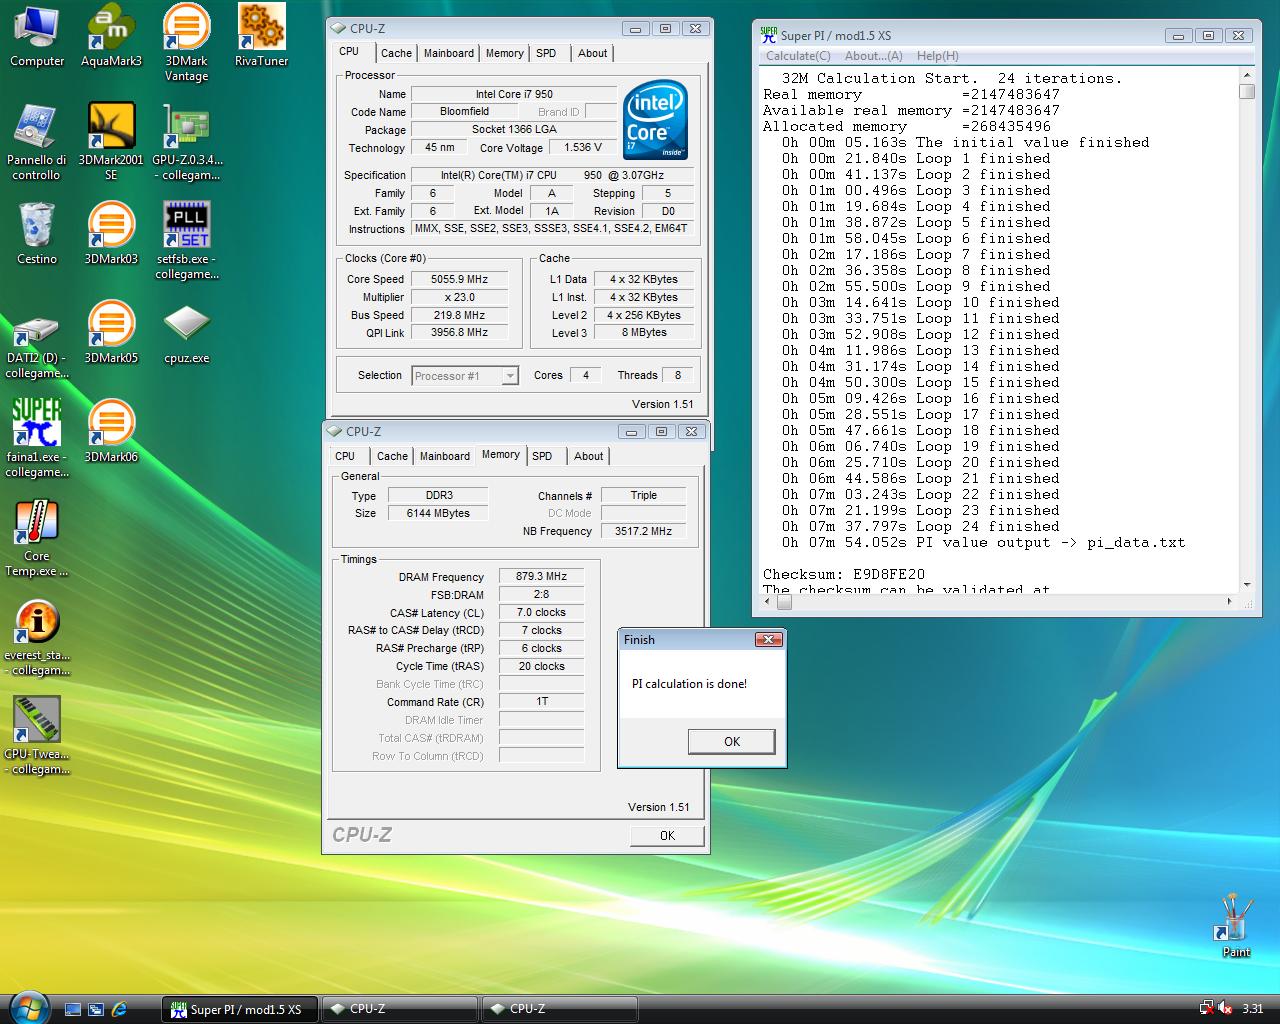
Task: Switch to Cache tab in top CPU-Z
Action: click(x=396, y=53)
